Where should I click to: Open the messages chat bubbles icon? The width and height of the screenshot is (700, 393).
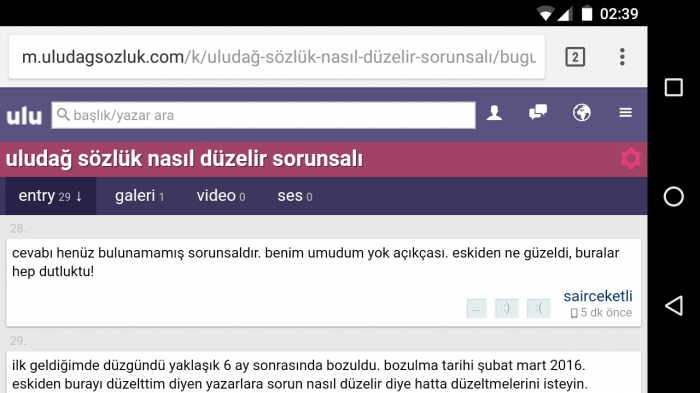point(538,112)
